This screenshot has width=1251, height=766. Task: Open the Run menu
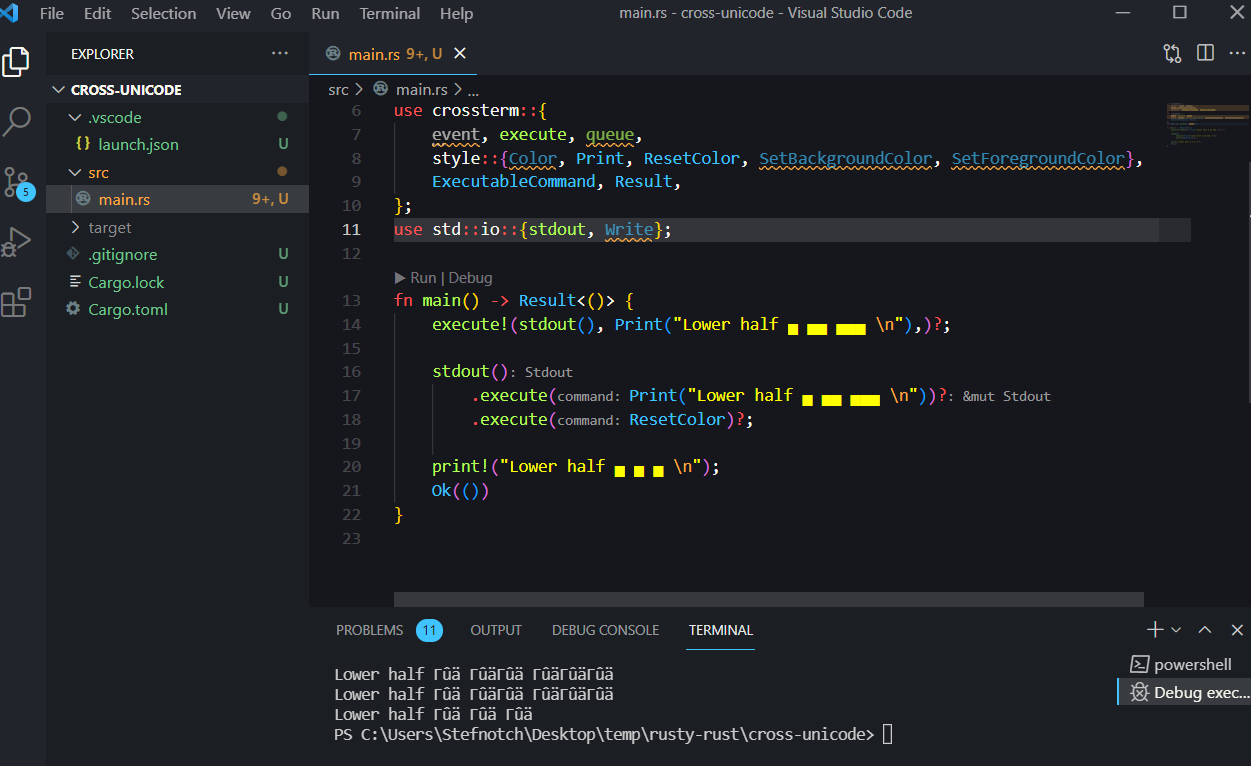(325, 13)
